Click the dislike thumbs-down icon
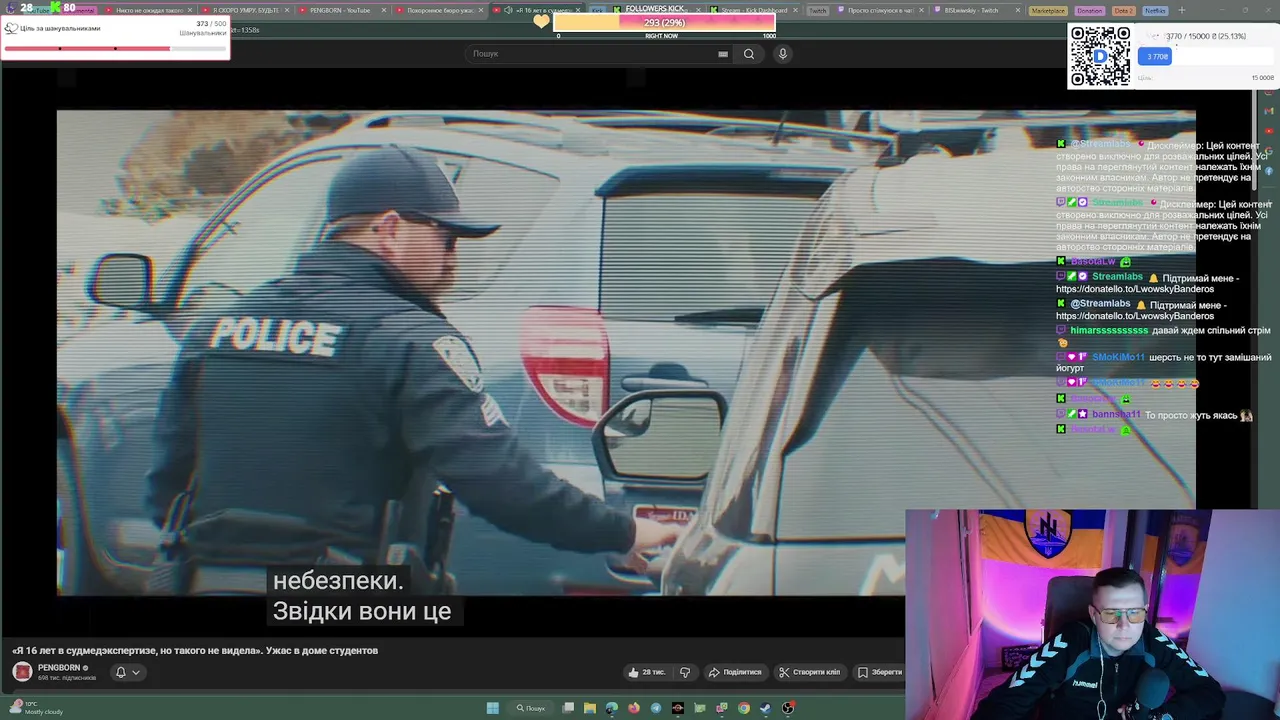 685,672
